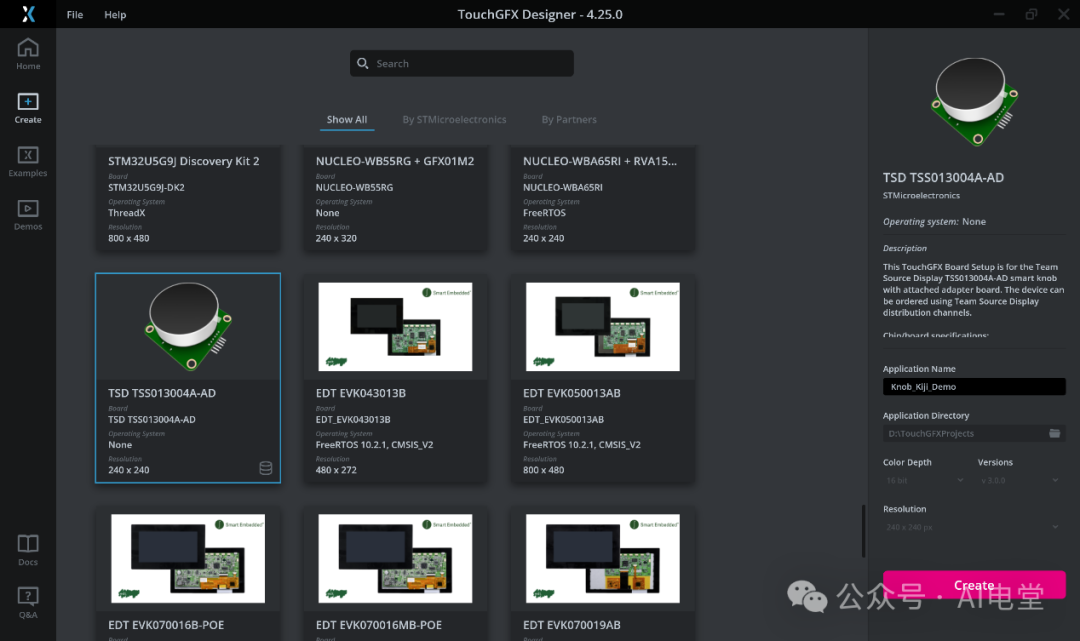This screenshot has height=641, width=1080.
Task: Select the Create icon in the sidebar
Action: (27, 105)
